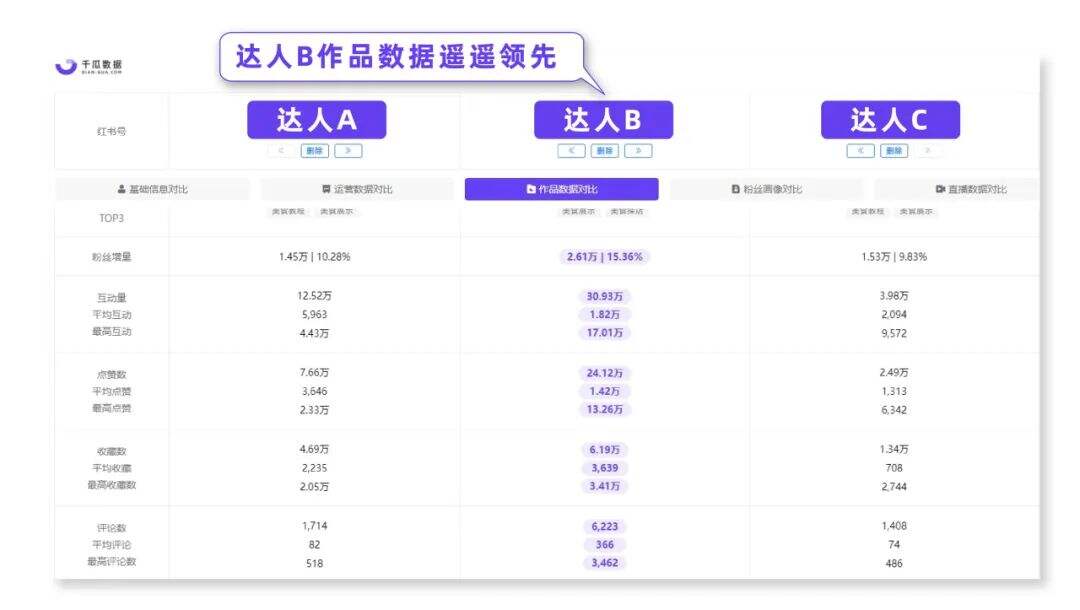Viewport: 1080px width, 610px height.
Task: Click the value 1.45万 | 10.28%
Action: [x=315, y=257]
